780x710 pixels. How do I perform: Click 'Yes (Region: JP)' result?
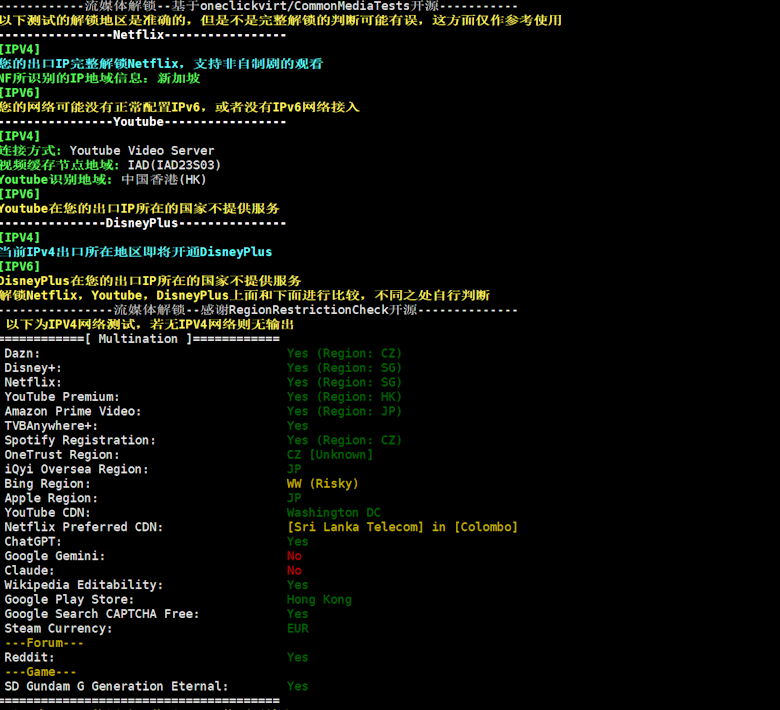pos(344,411)
